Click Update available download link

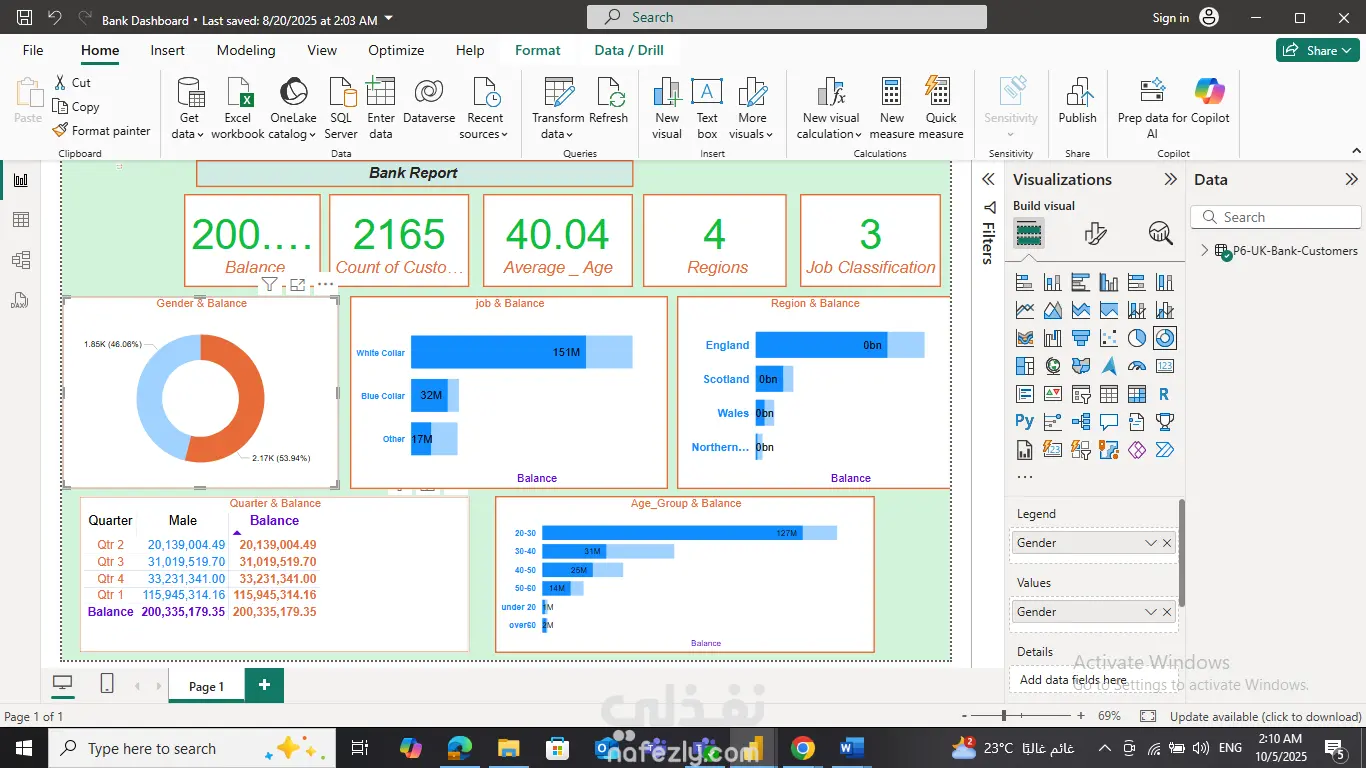(1265, 716)
